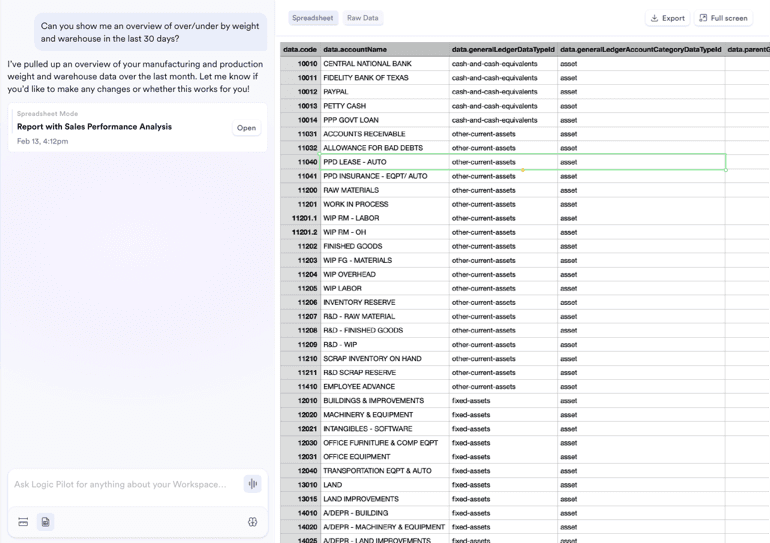Select the data.code column header
The image size is (770, 543).
(300, 50)
